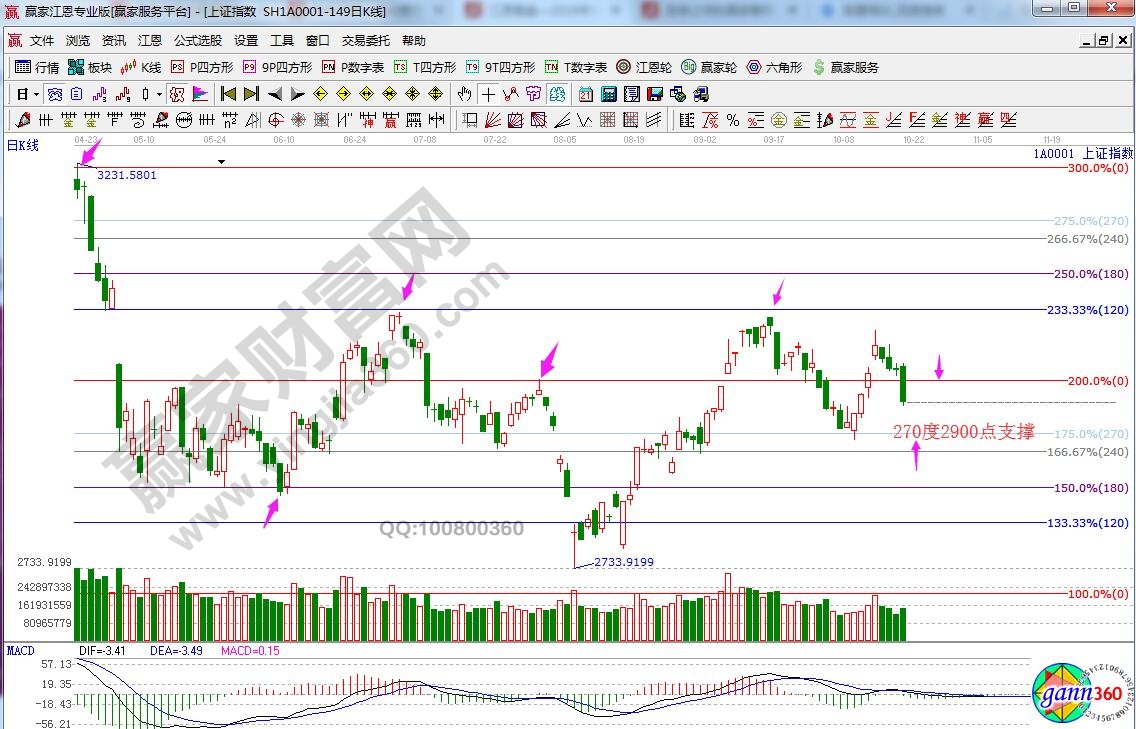This screenshot has height=729, width=1136.
Task: Open the candlestick style dropdown arrow
Action: 160,94
